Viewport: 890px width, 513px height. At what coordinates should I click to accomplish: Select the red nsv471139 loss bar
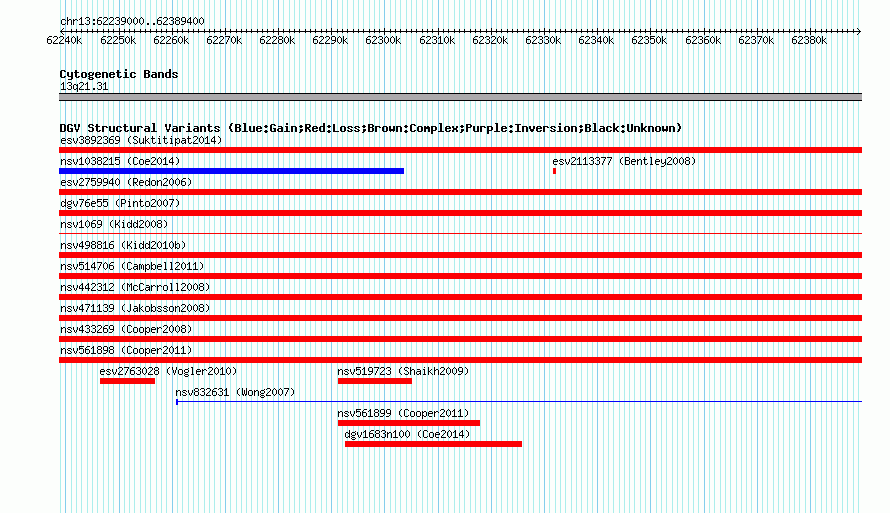click(x=460, y=318)
